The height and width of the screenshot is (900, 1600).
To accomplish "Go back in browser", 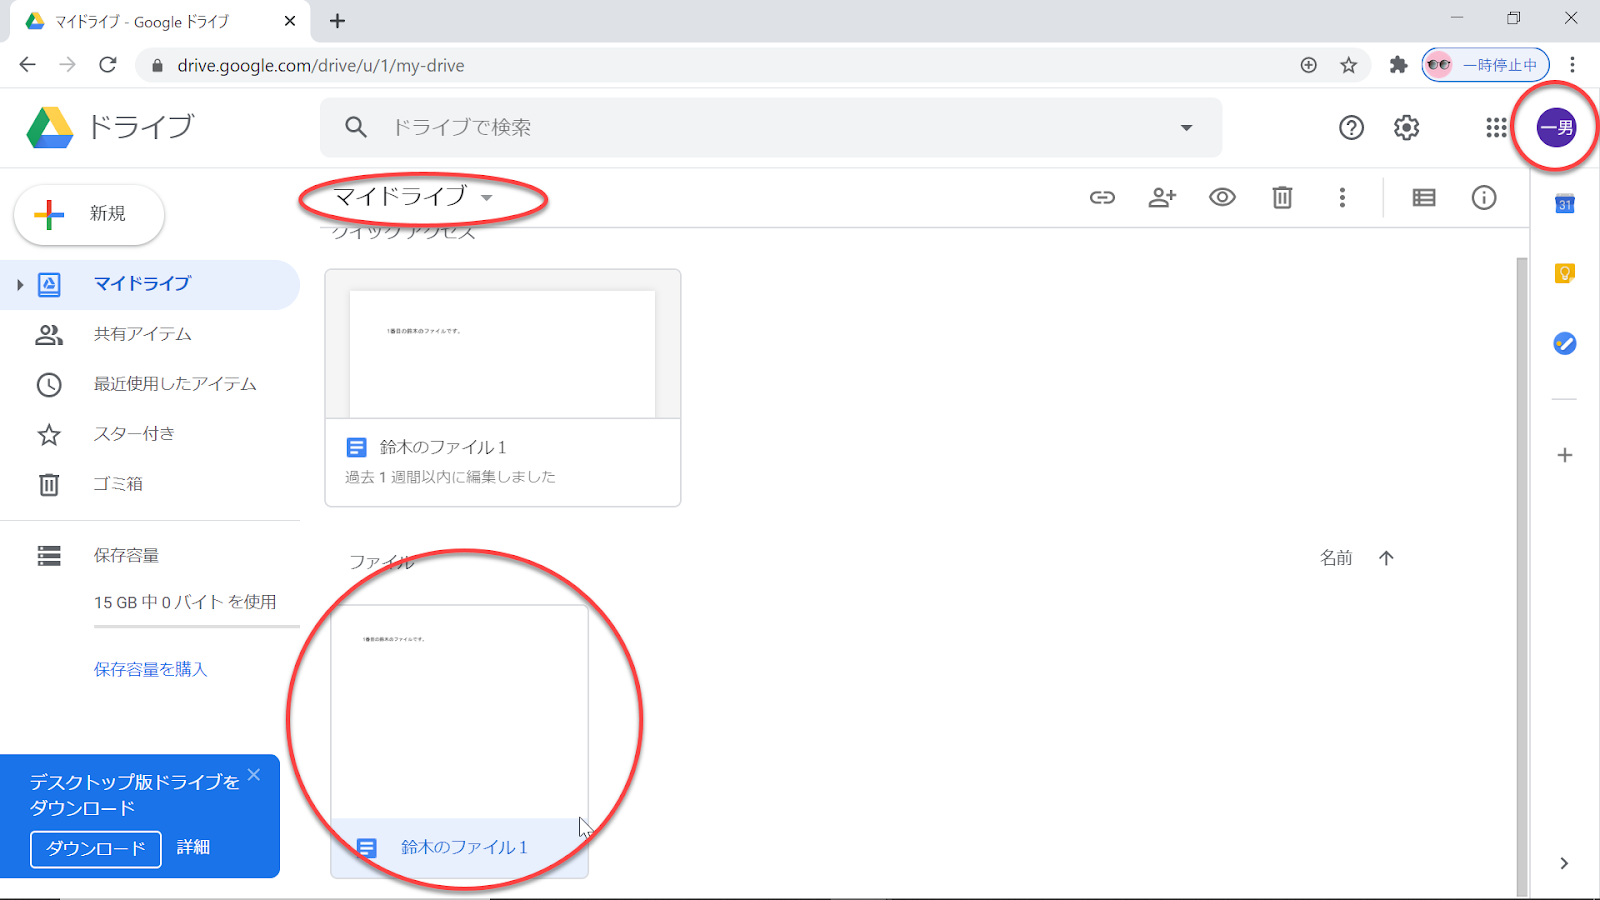I will point(27,65).
